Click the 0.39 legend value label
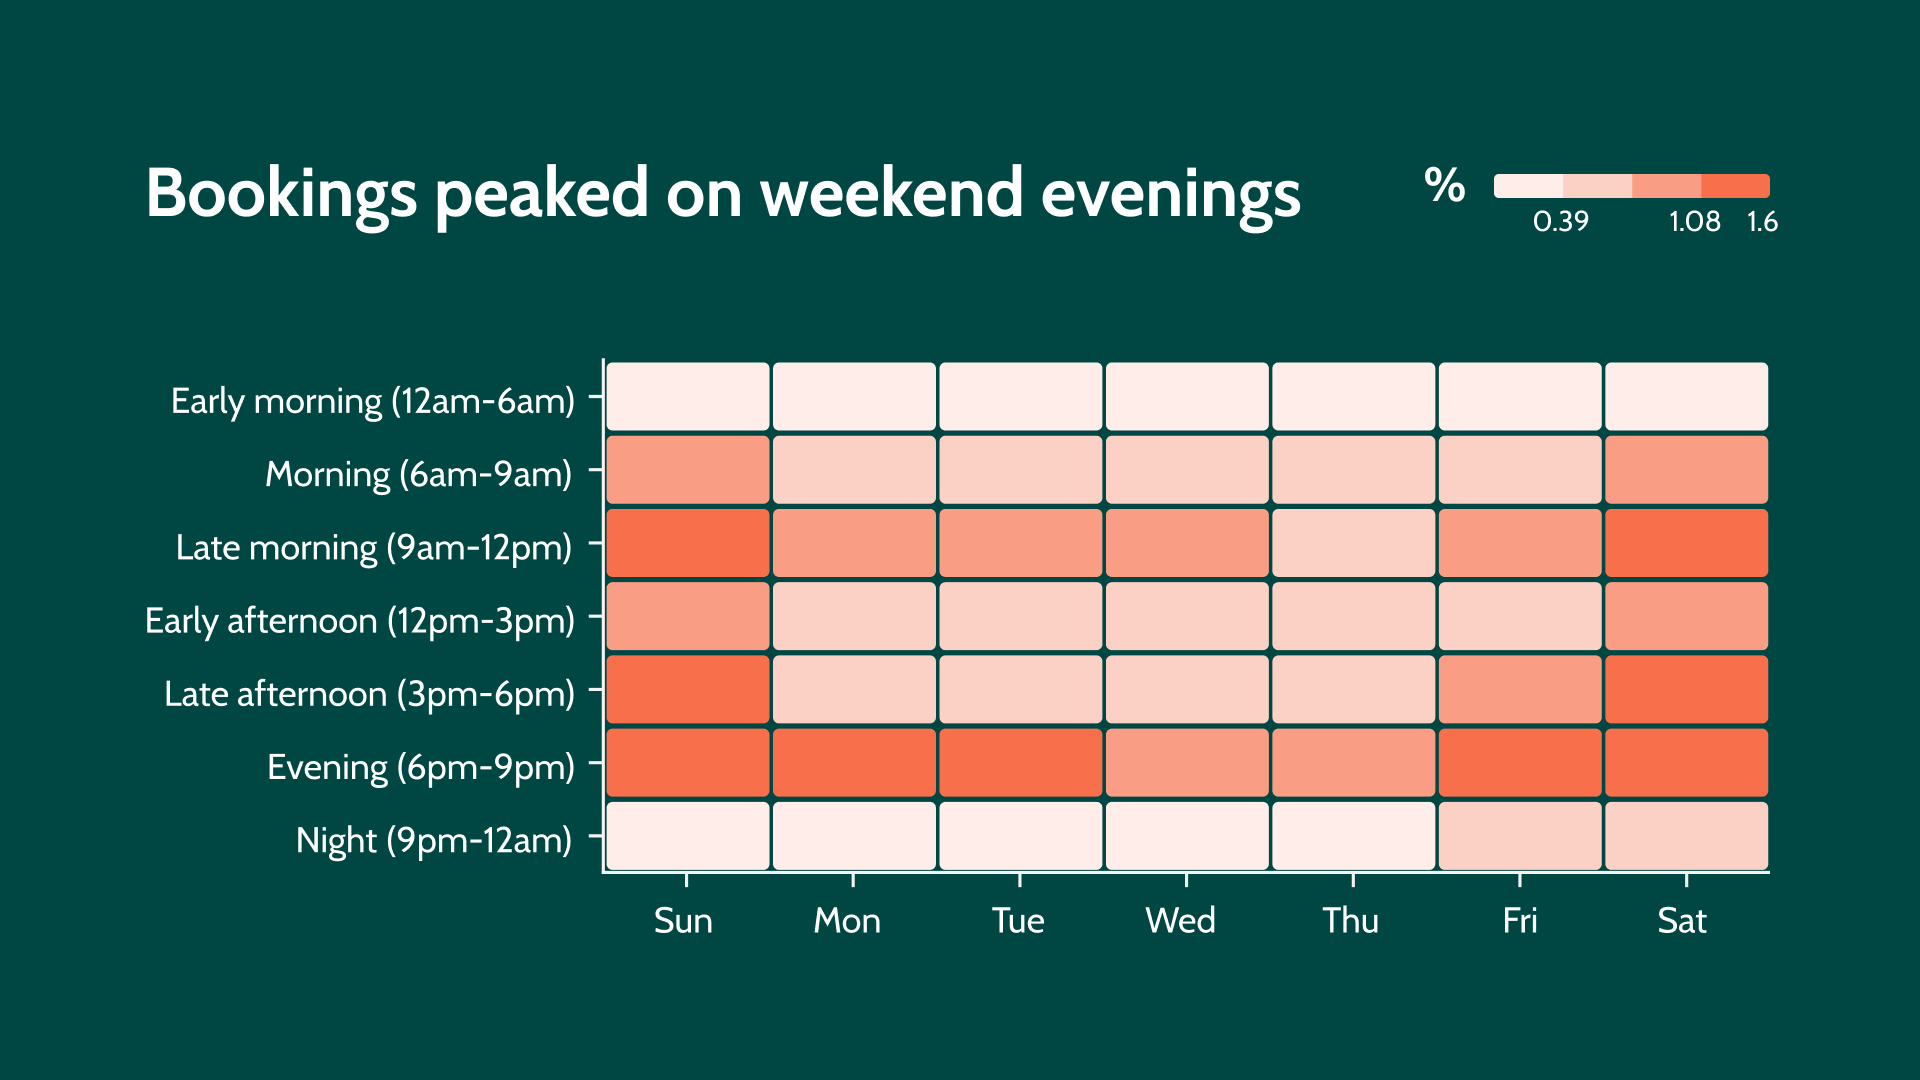This screenshot has height=1080, width=1920. tap(1560, 221)
